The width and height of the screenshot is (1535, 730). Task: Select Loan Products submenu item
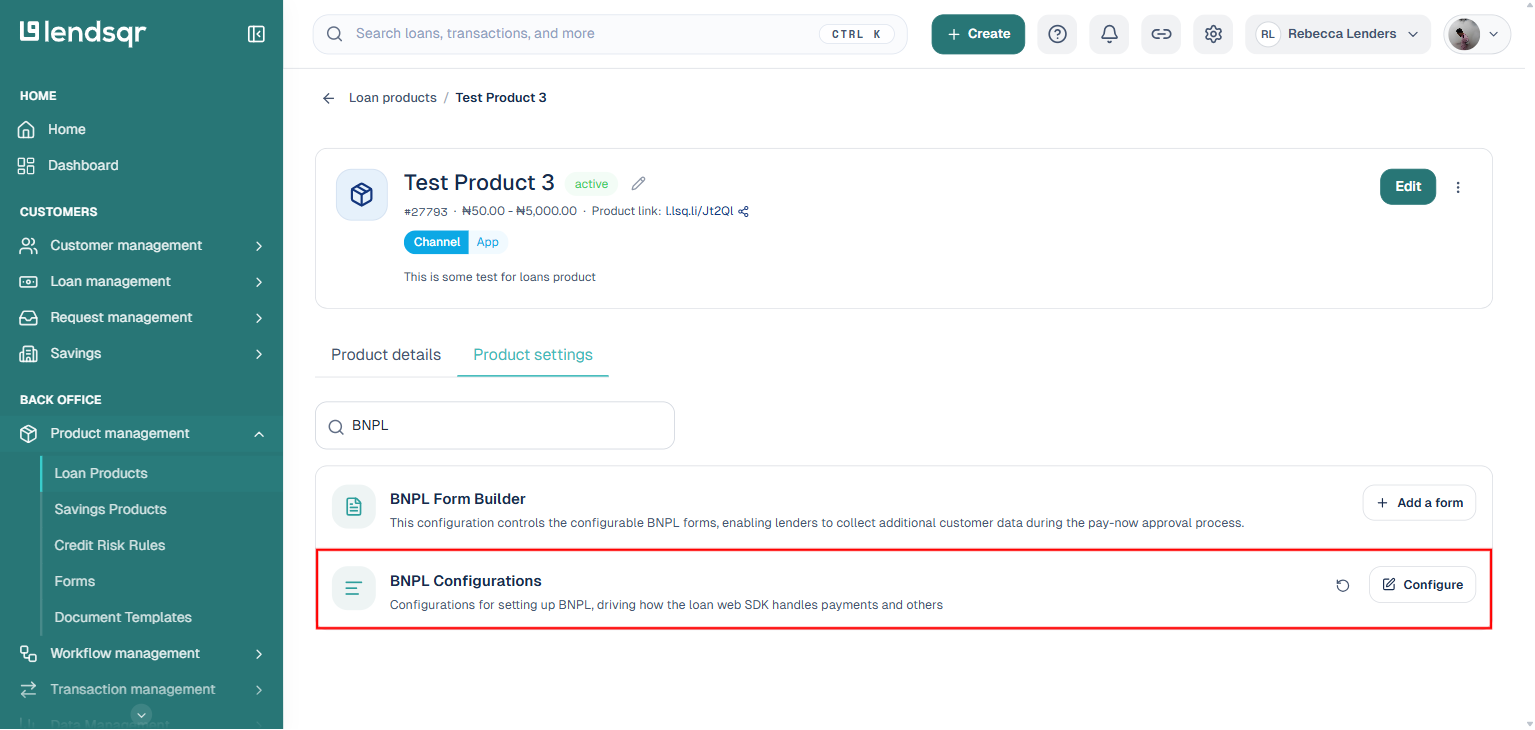[x=101, y=473]
